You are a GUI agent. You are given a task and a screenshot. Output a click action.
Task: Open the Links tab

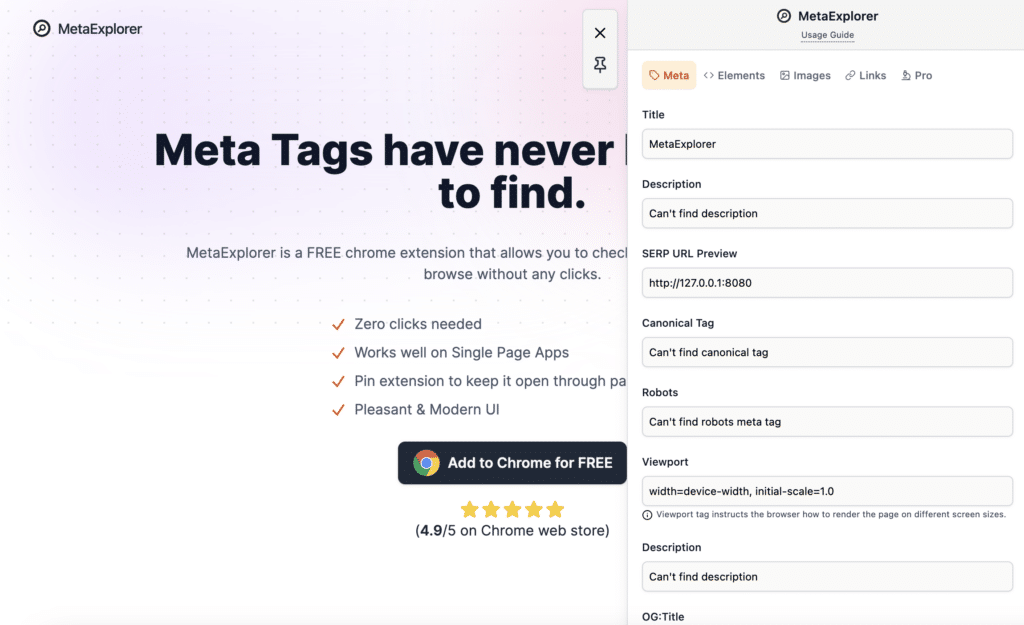[x=865, y=75]
